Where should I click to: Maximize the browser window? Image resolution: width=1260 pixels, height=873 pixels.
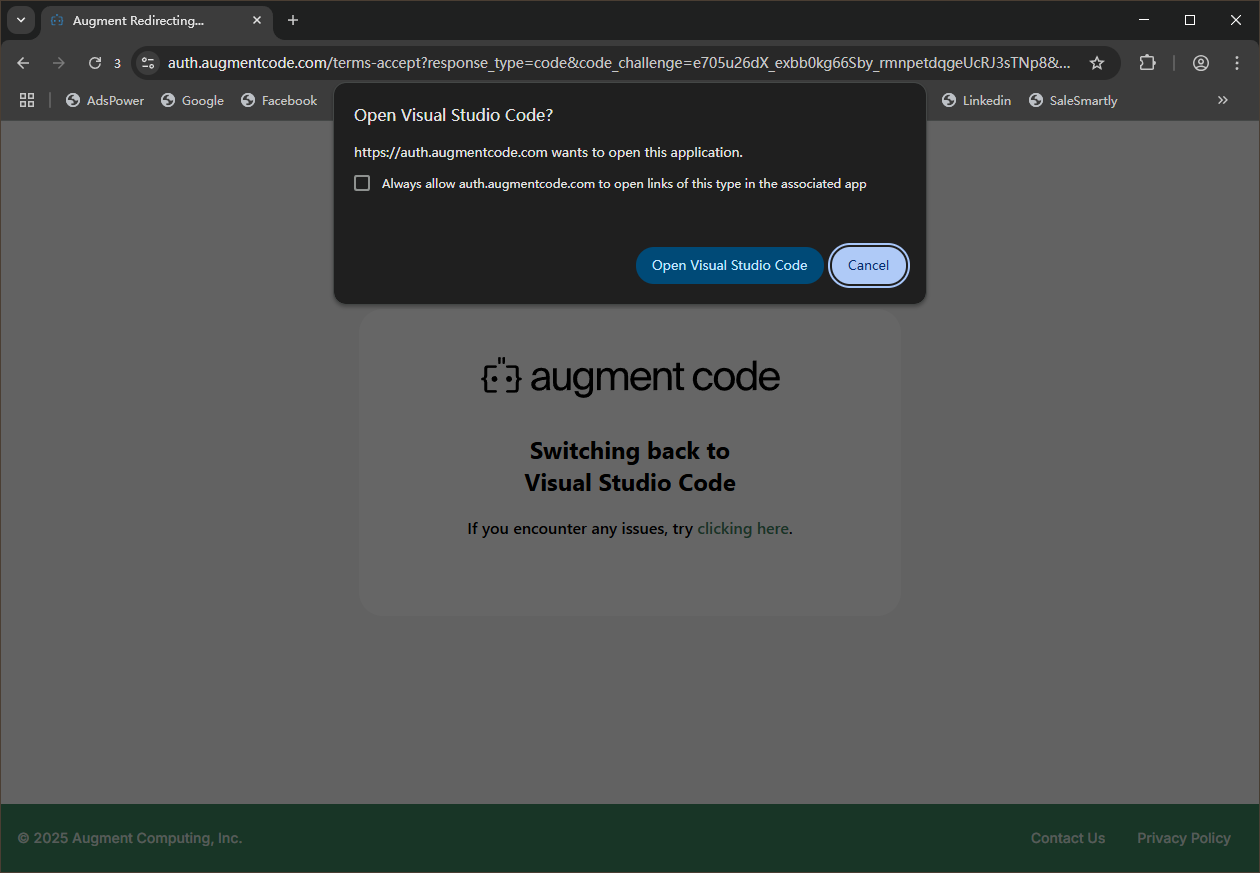1190,20
